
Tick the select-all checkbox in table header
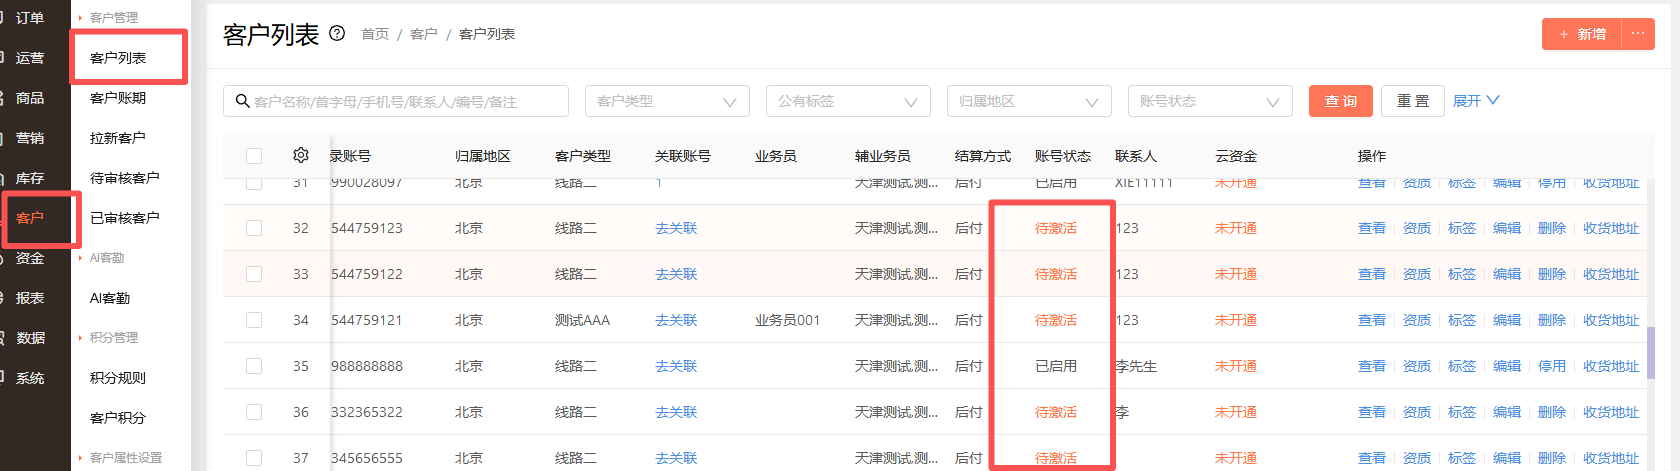click(254, 156)
